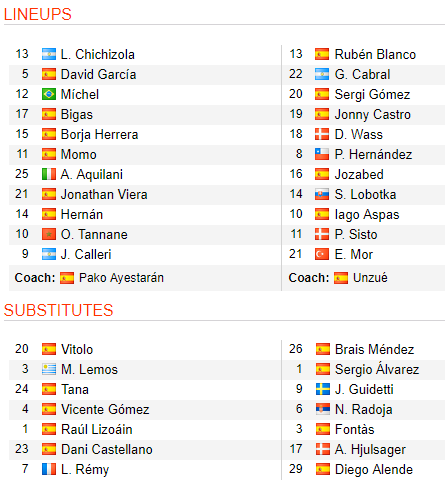The image size is (445, 487).
Task: Click the Morocco flag next to O. Tannane
Action: coord(49,234)
